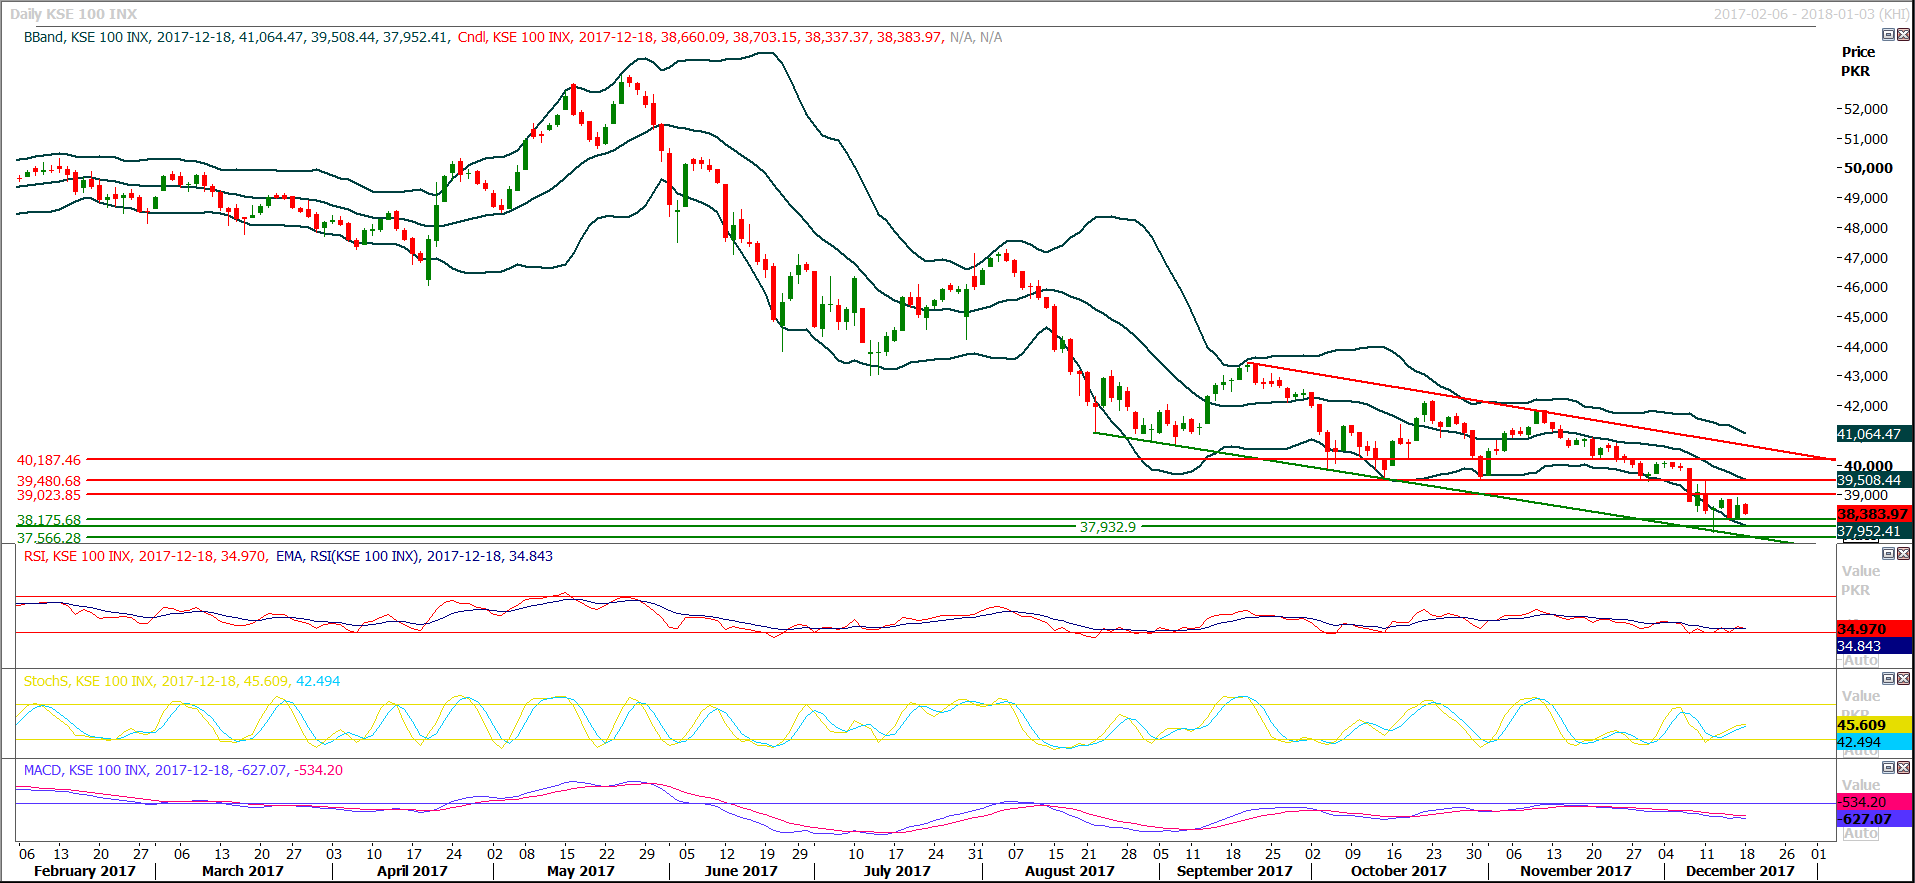Maximize the MACD indicator pane
This screenshot has height=883, width=1915.
point(1888,768)
